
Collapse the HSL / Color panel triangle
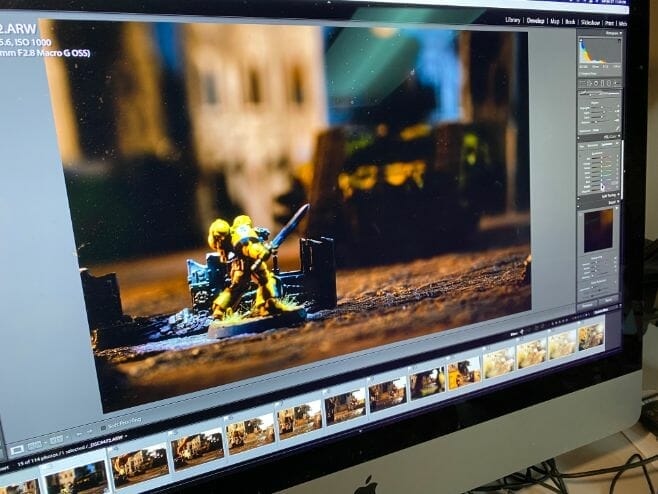[x=619, y=136]
